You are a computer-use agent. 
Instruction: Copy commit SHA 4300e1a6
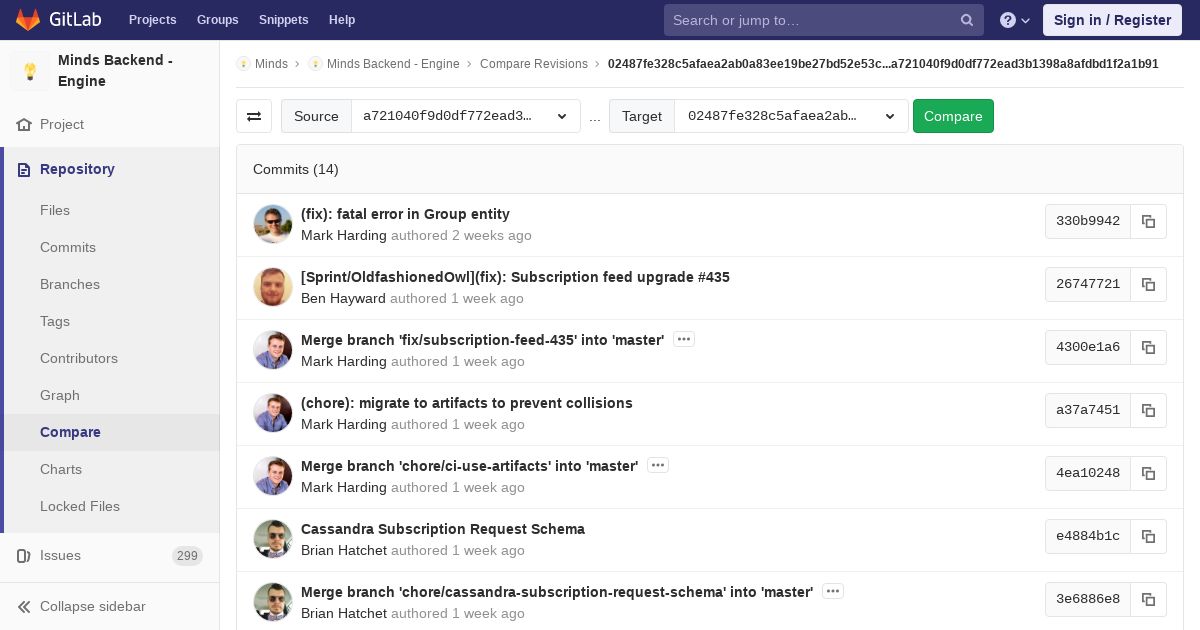[x=1148, y=347]
